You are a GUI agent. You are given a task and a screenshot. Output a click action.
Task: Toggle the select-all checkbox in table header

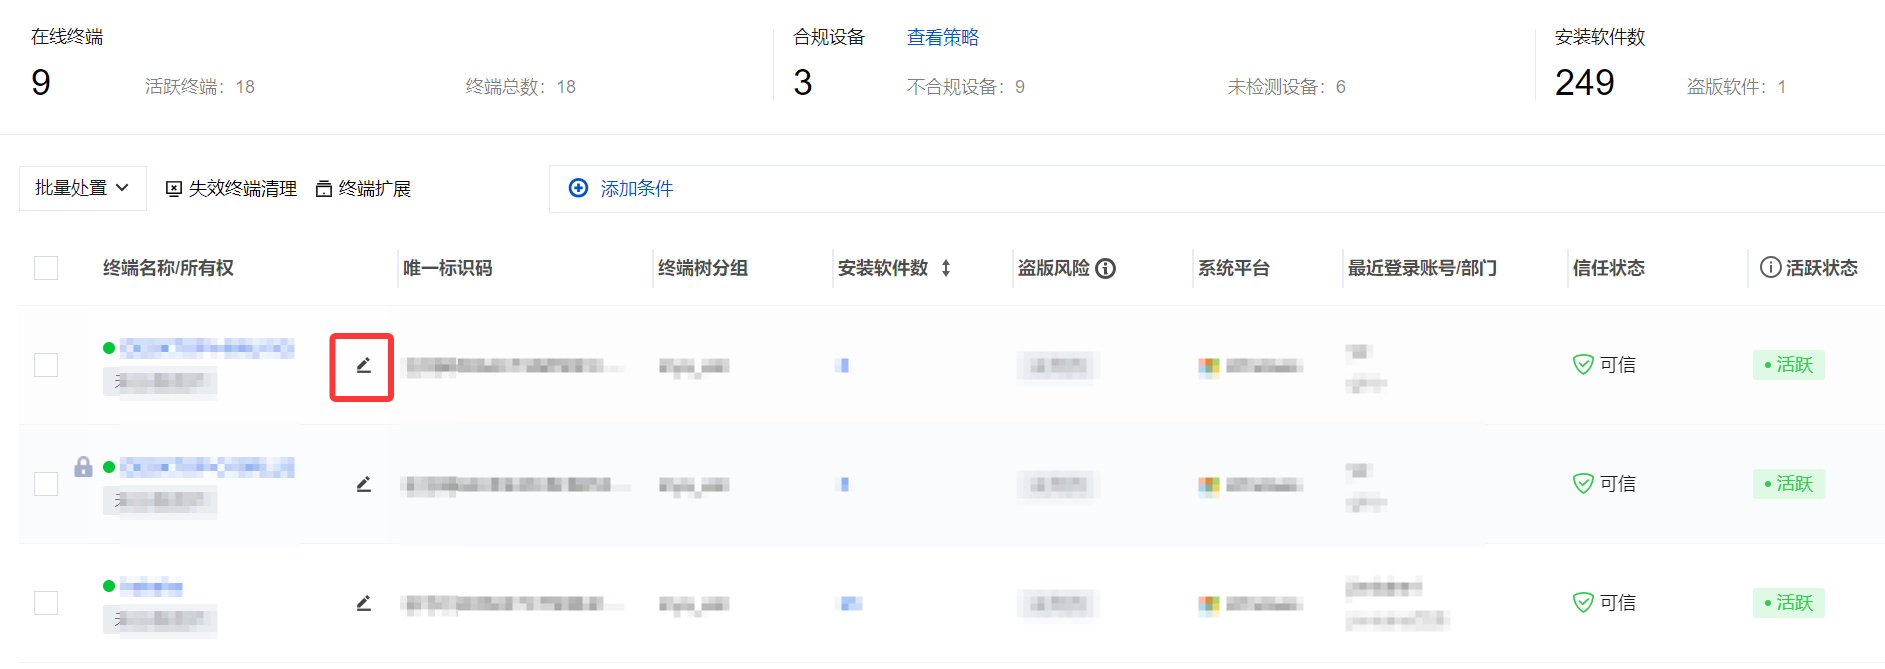pyautogui.click(x=46, y=268)
